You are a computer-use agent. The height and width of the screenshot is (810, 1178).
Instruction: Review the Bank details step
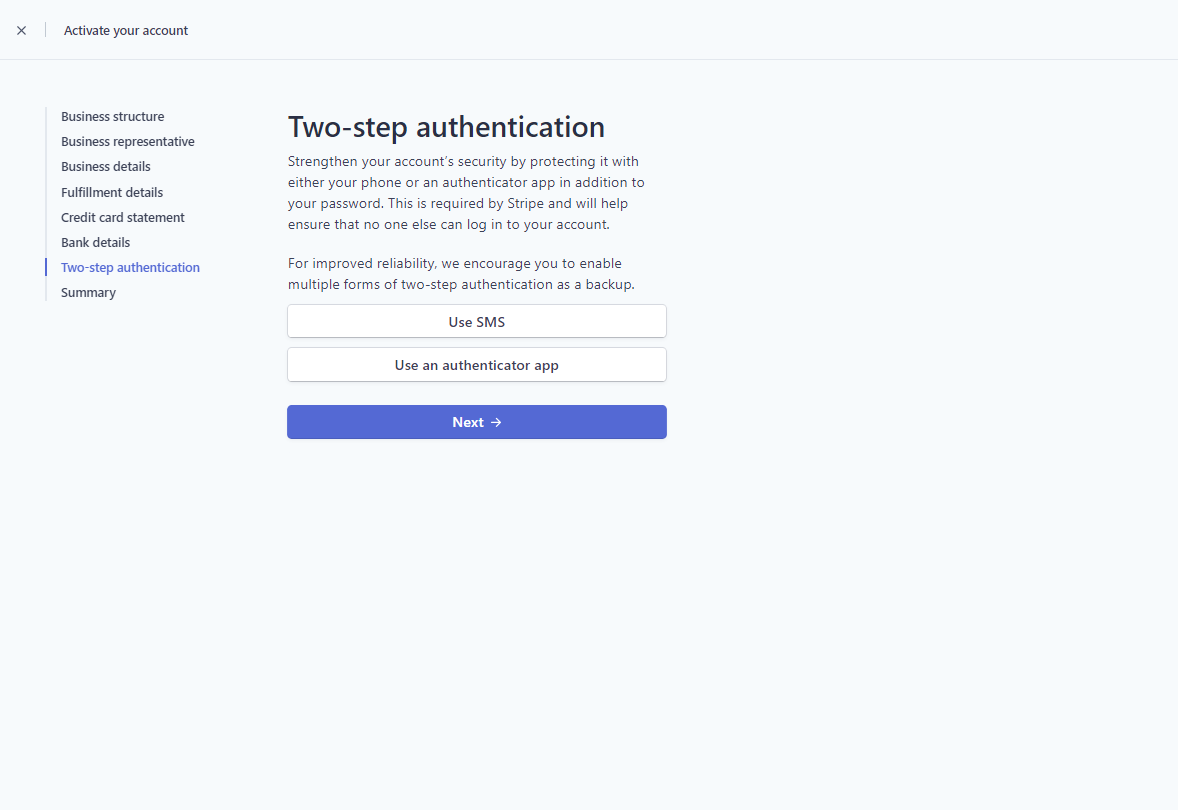[95, 242]
